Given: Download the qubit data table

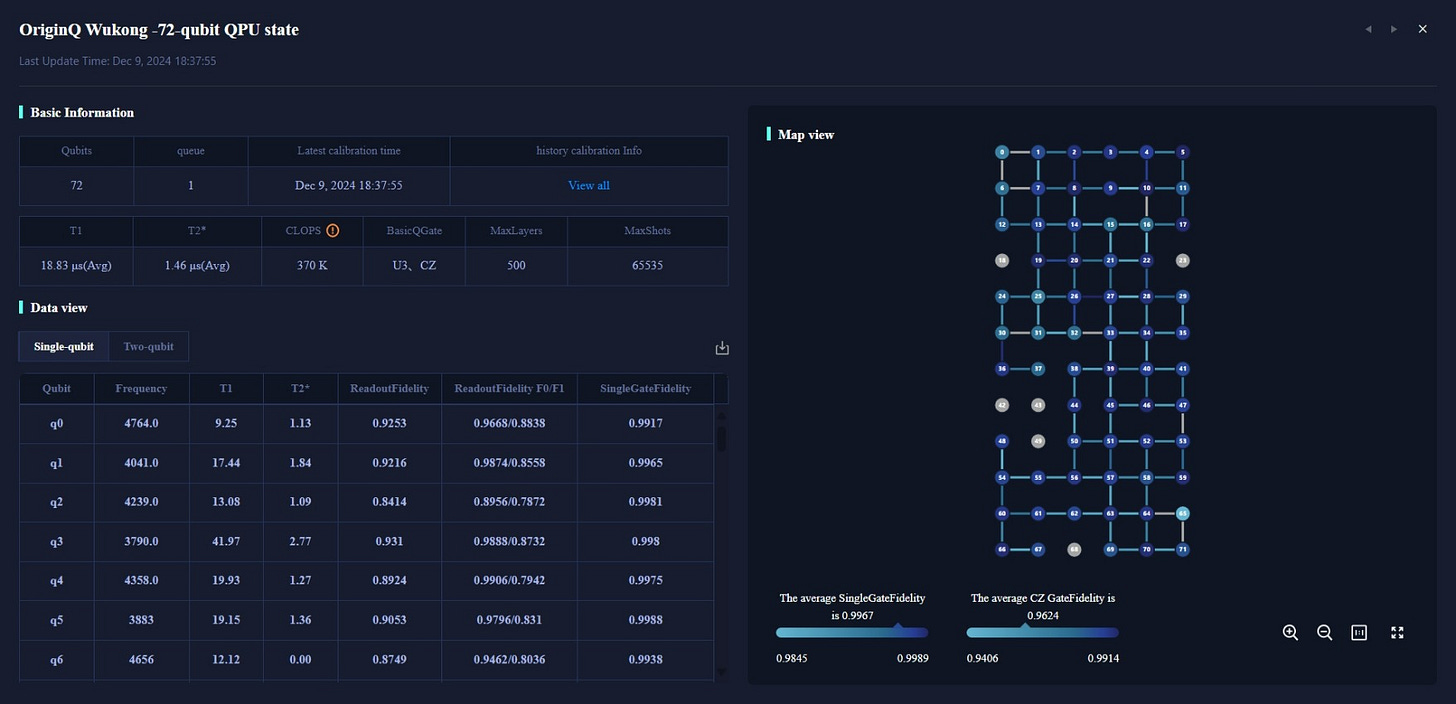Looking at the screenshot, I should click(x=722, y=348).
